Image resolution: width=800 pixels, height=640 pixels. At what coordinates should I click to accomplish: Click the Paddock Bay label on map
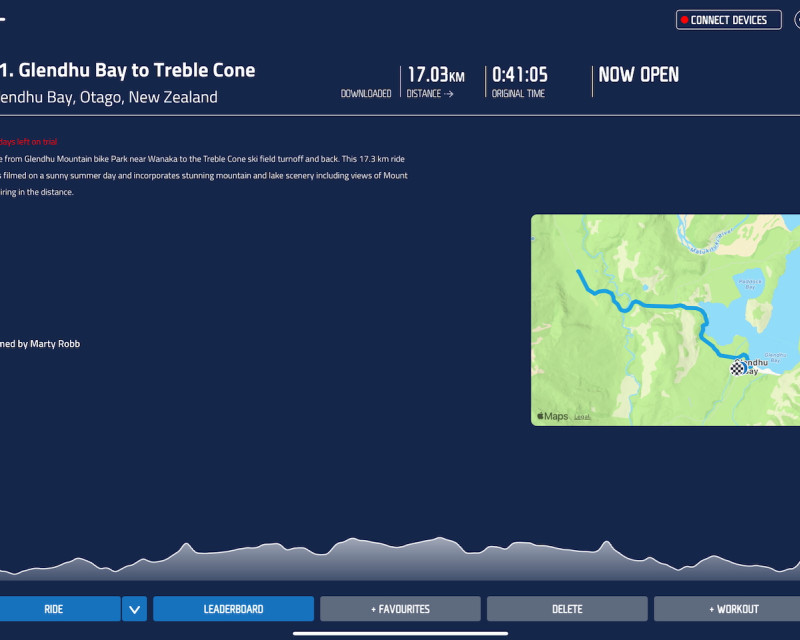750,282
